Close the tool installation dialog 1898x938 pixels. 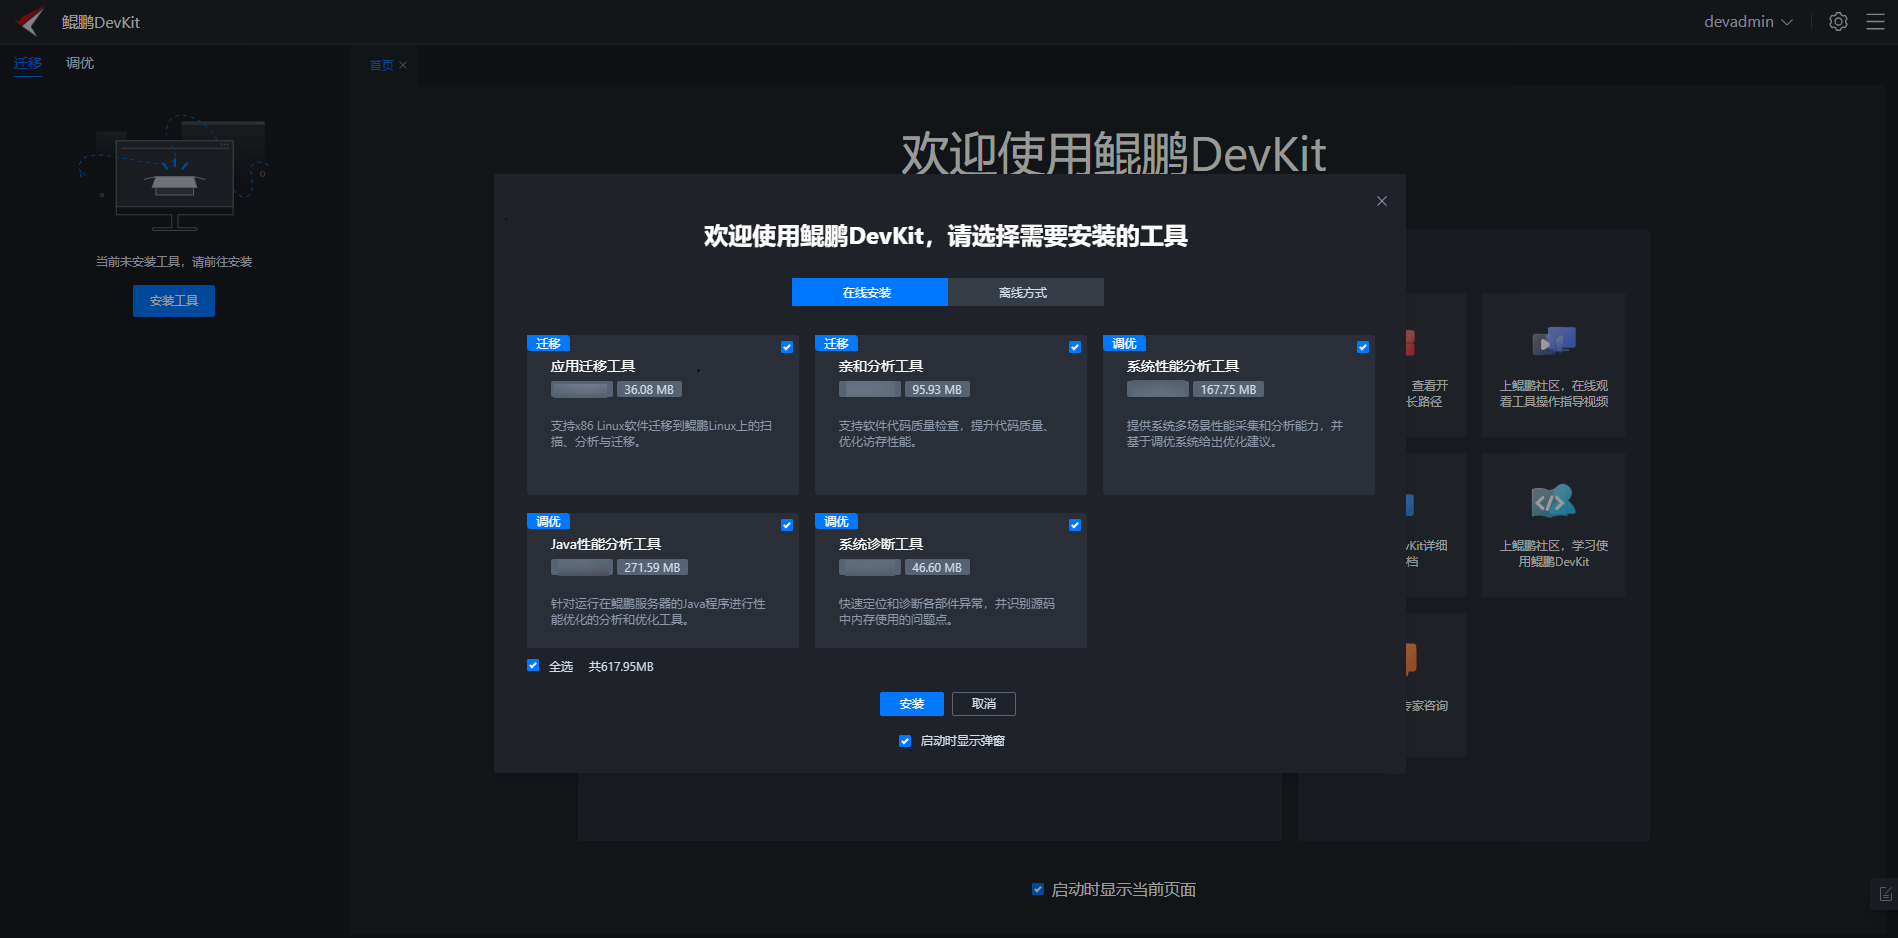(x=1382, y=201)
